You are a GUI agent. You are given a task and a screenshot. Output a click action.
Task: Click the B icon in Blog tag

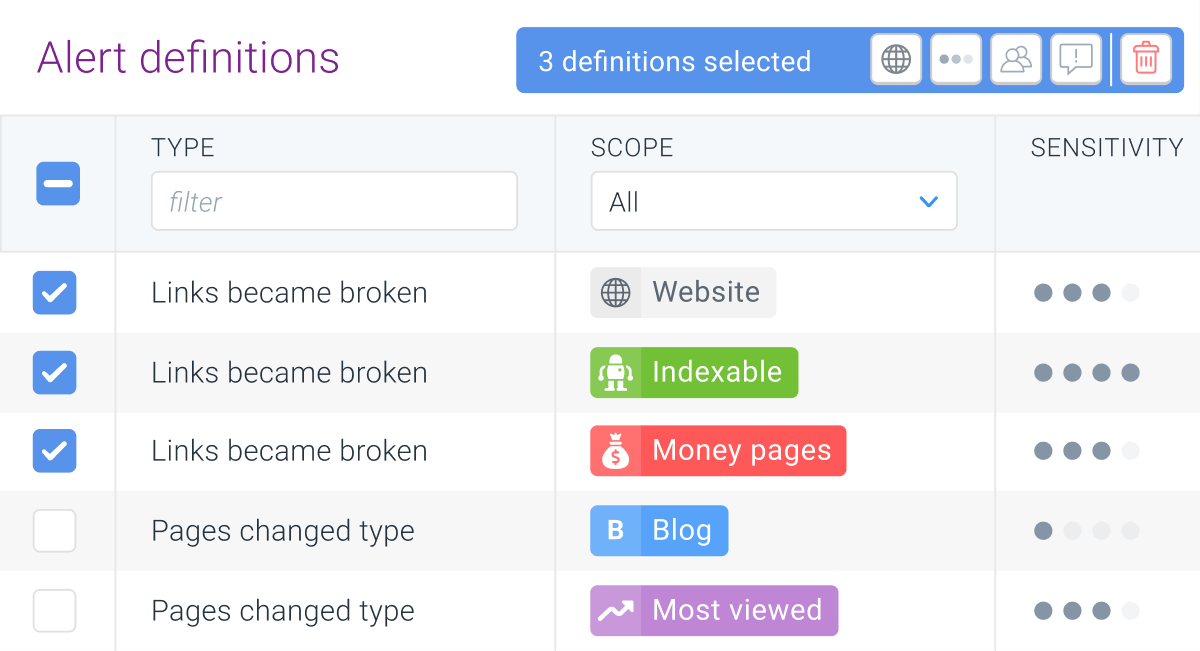(x=615, y=531)
